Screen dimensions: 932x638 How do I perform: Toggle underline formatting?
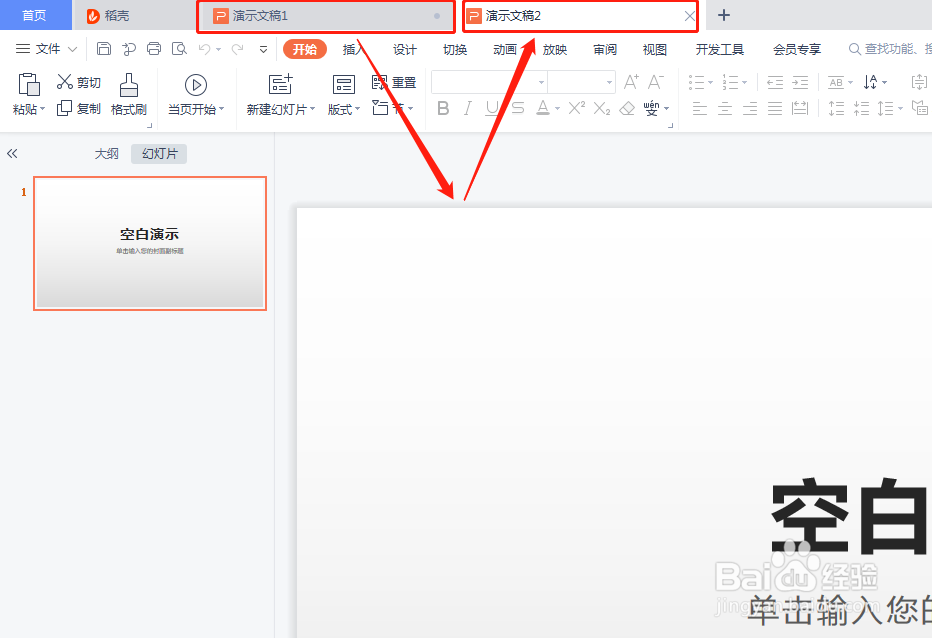tap(493, 109)
